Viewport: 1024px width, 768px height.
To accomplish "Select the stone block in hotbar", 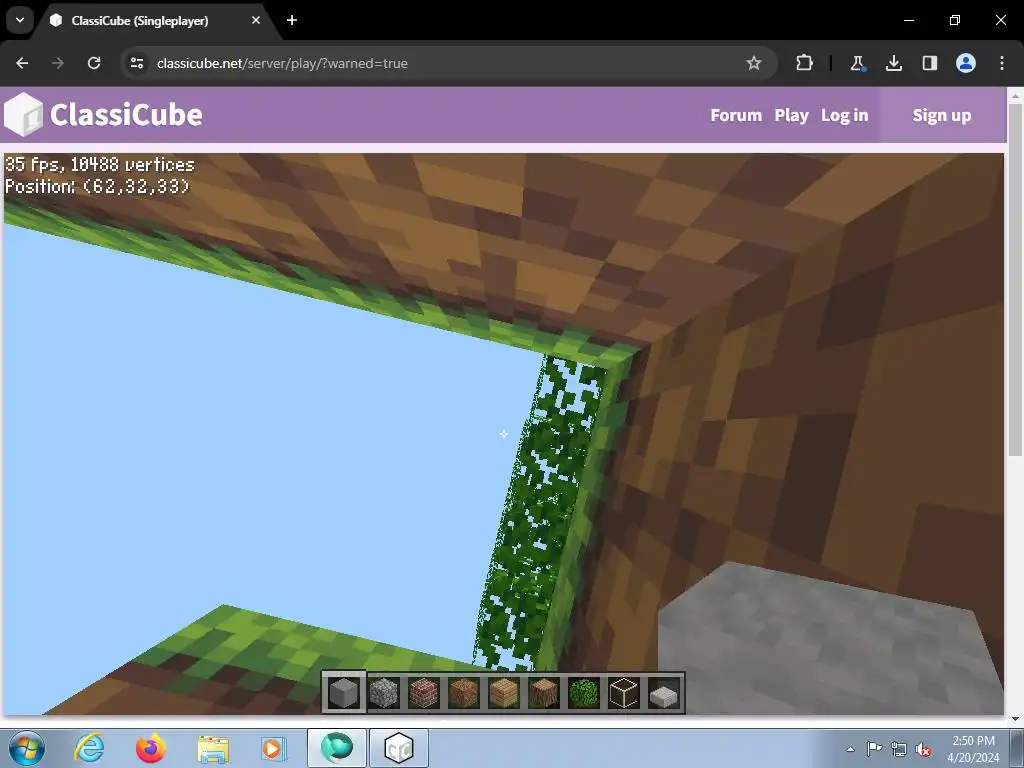I will coord(344,693).
